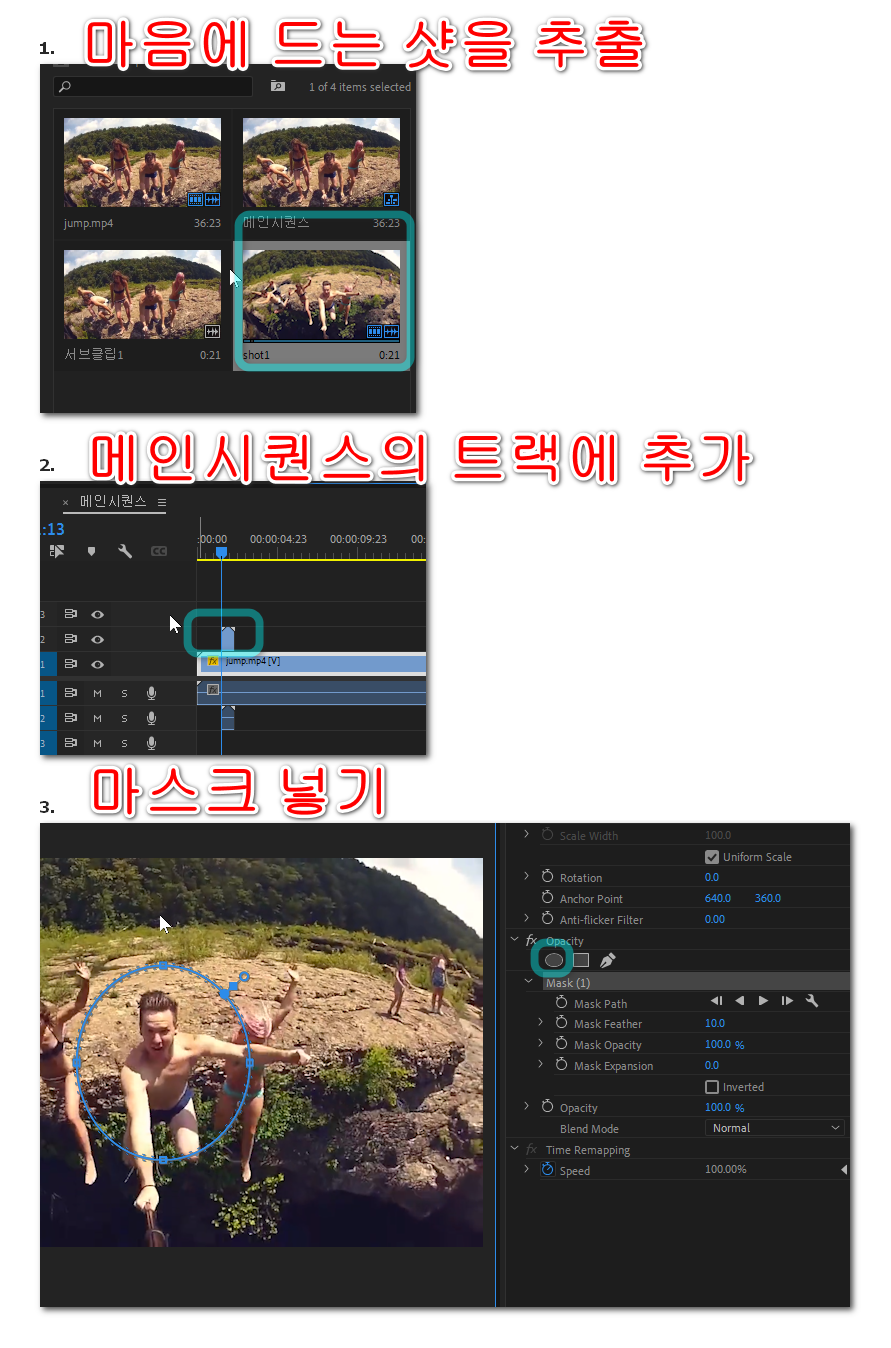Track selected mask forward play button
The image size is (891, 1348).
(x=763, y=1001)
